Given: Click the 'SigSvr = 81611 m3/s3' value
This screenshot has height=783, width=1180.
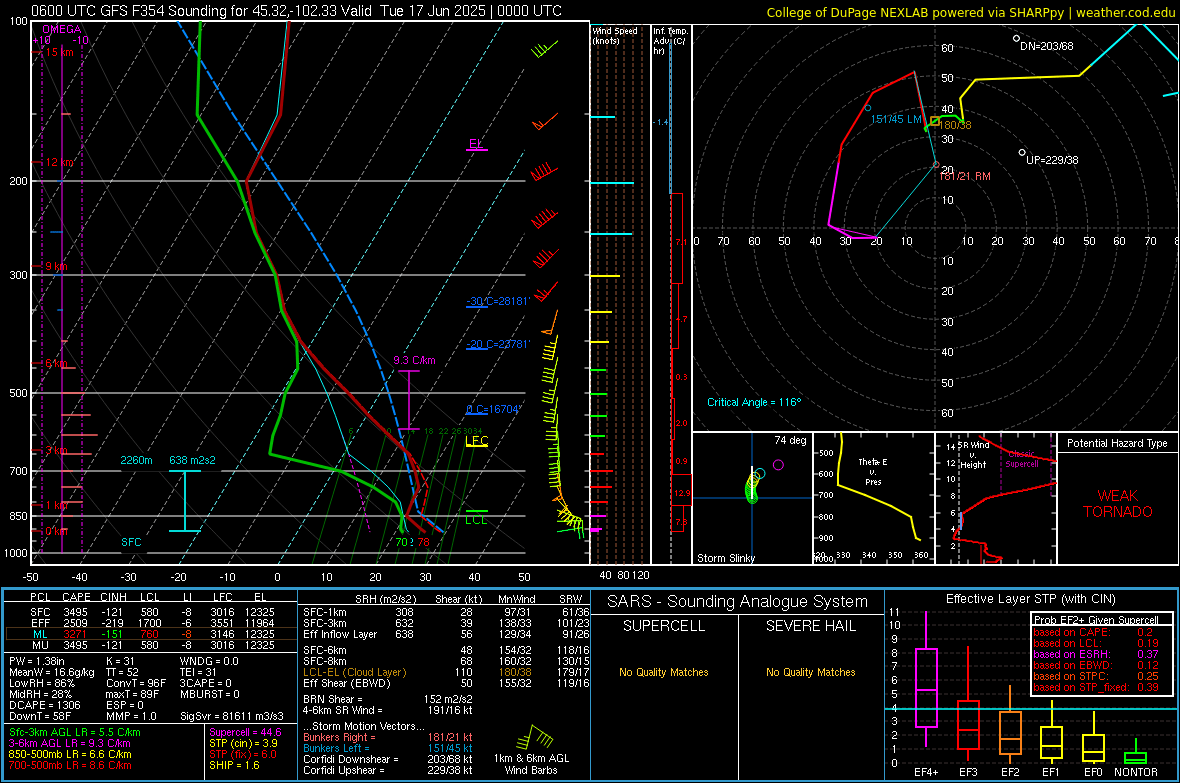Looking at the screenshot, I should point(232,716).
